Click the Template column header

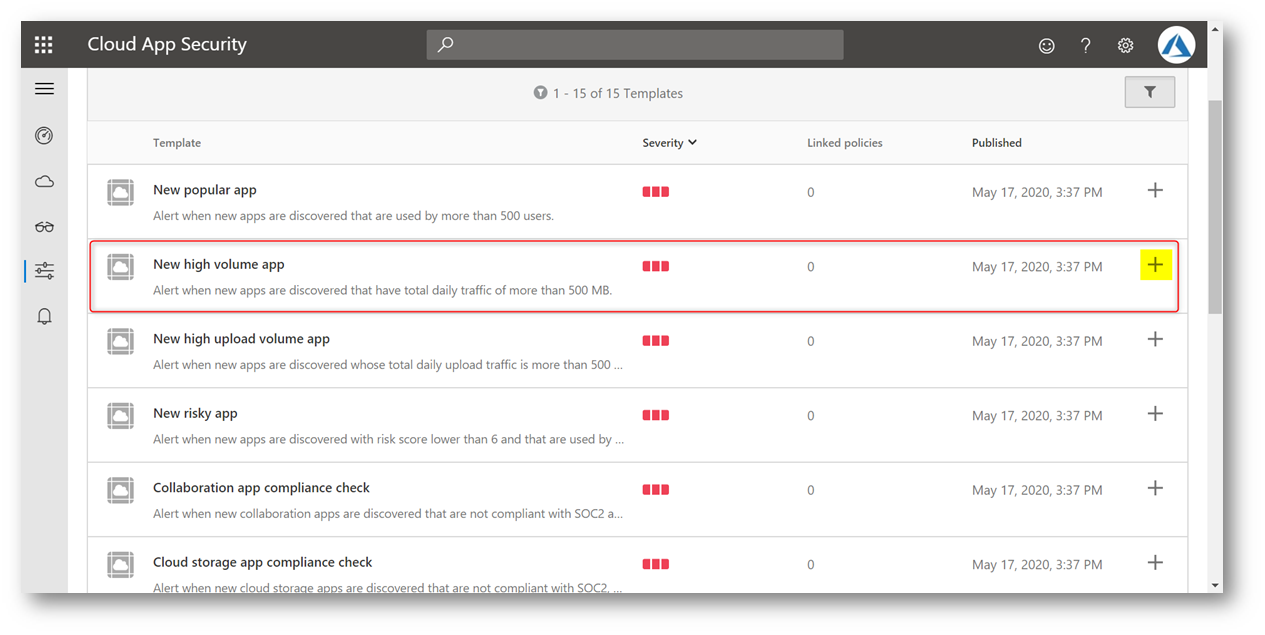(177, 143)
